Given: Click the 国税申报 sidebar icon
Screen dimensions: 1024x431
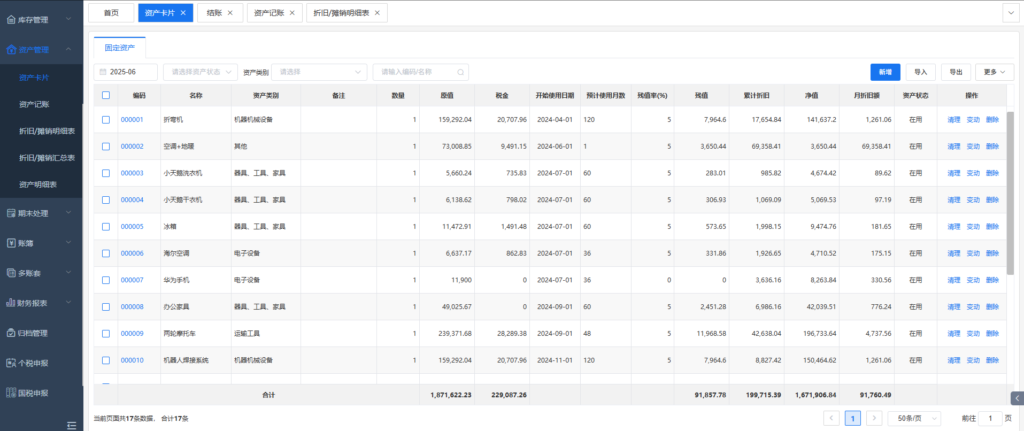Looking at the screenshot, I should pos(10,392).
